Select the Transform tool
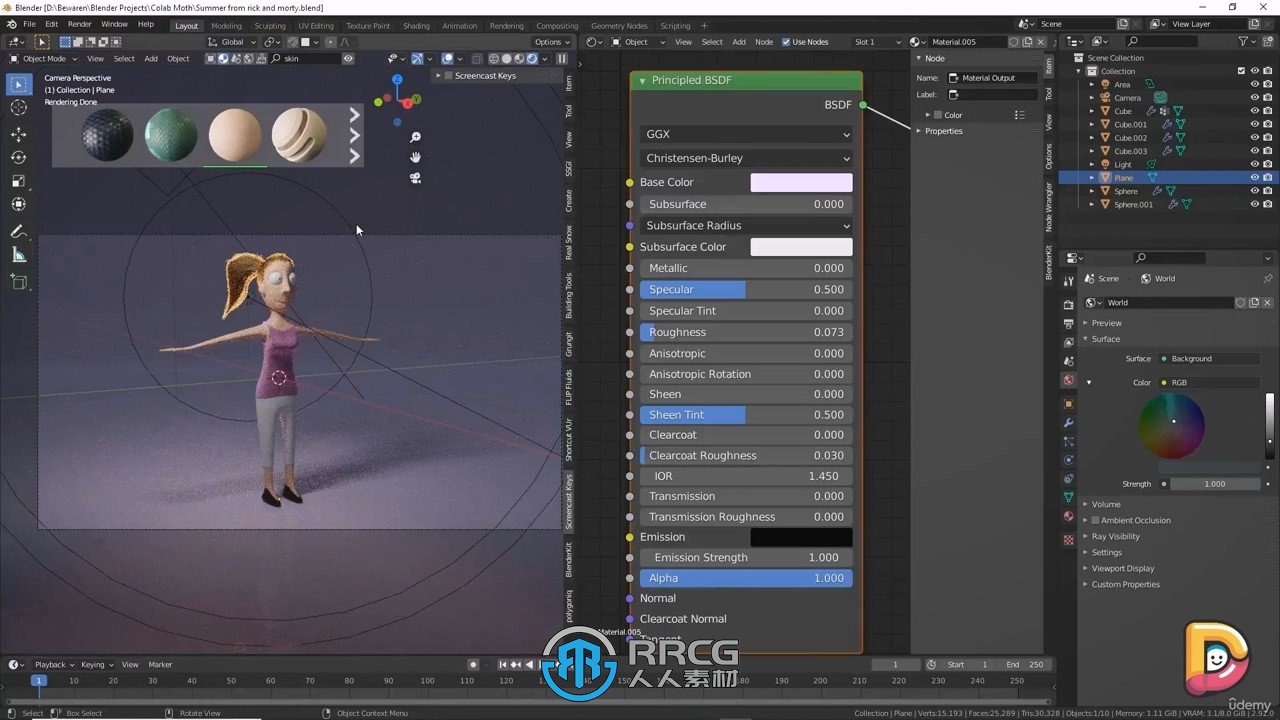Viewport: 1280px width, 720px height. [x=19, y=204]
